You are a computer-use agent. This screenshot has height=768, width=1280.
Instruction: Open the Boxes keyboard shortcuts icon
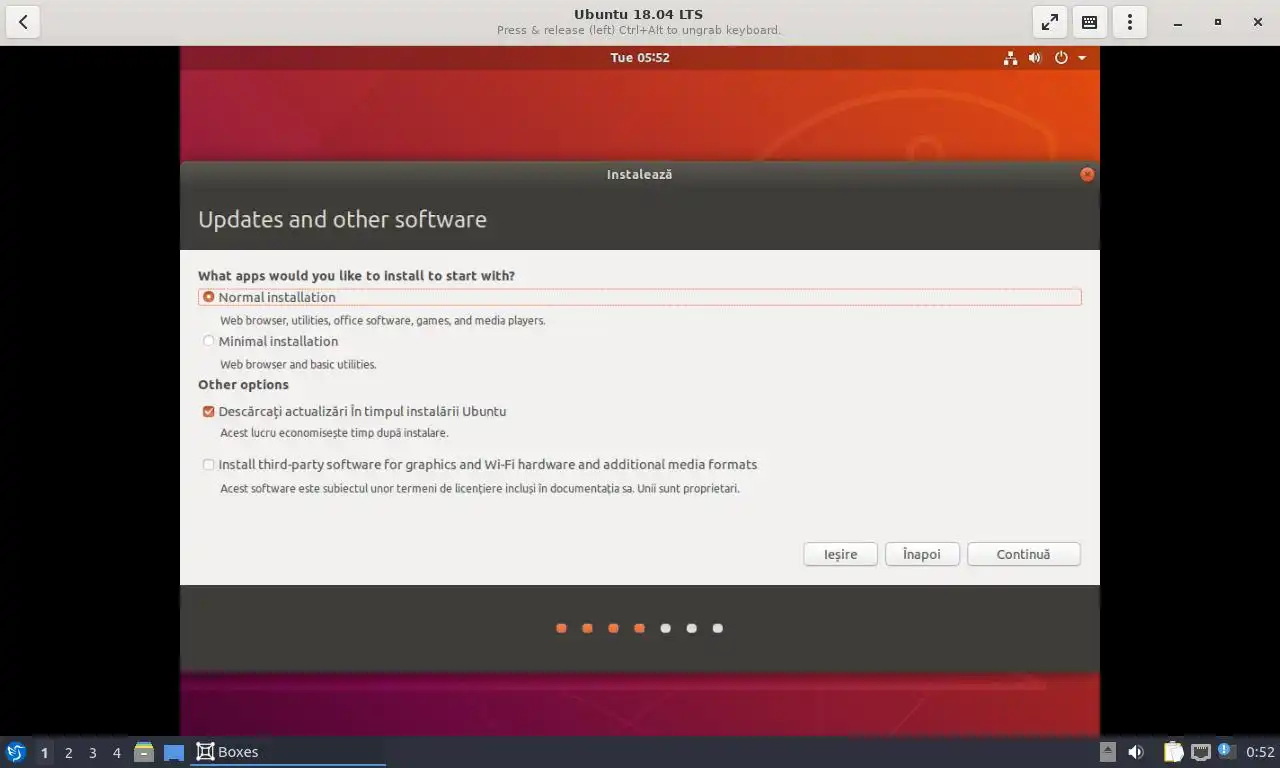pos(1090,22)
